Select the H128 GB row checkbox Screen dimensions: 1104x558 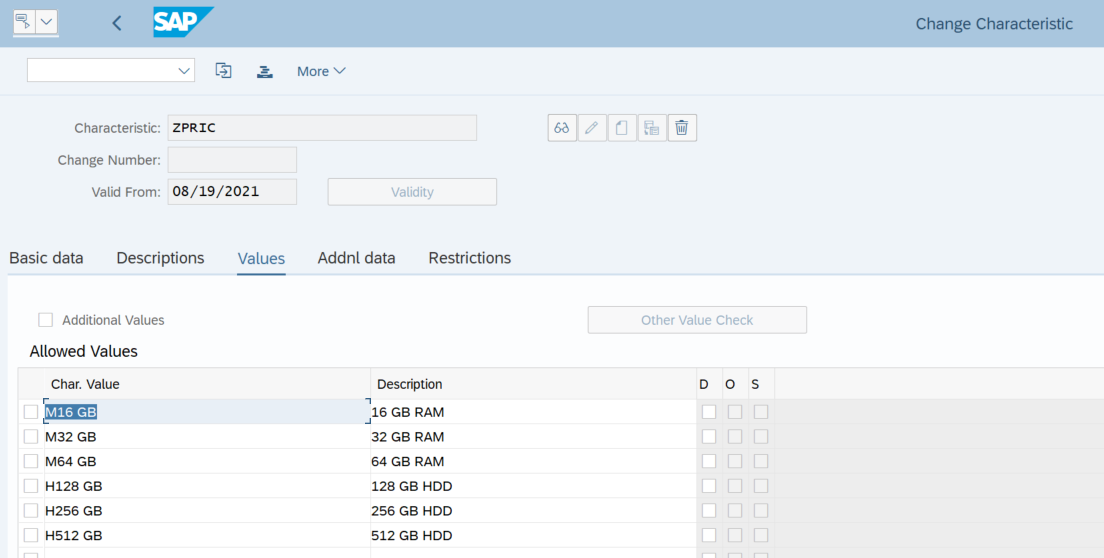pyautogui.click(x=31, y=486)
